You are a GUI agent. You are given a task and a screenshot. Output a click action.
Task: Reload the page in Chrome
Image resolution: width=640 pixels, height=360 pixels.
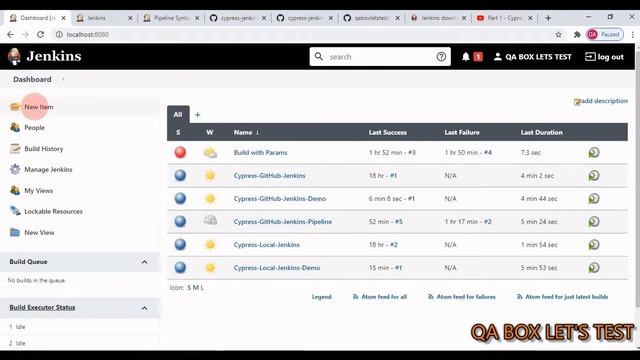(x=40, y=35)
